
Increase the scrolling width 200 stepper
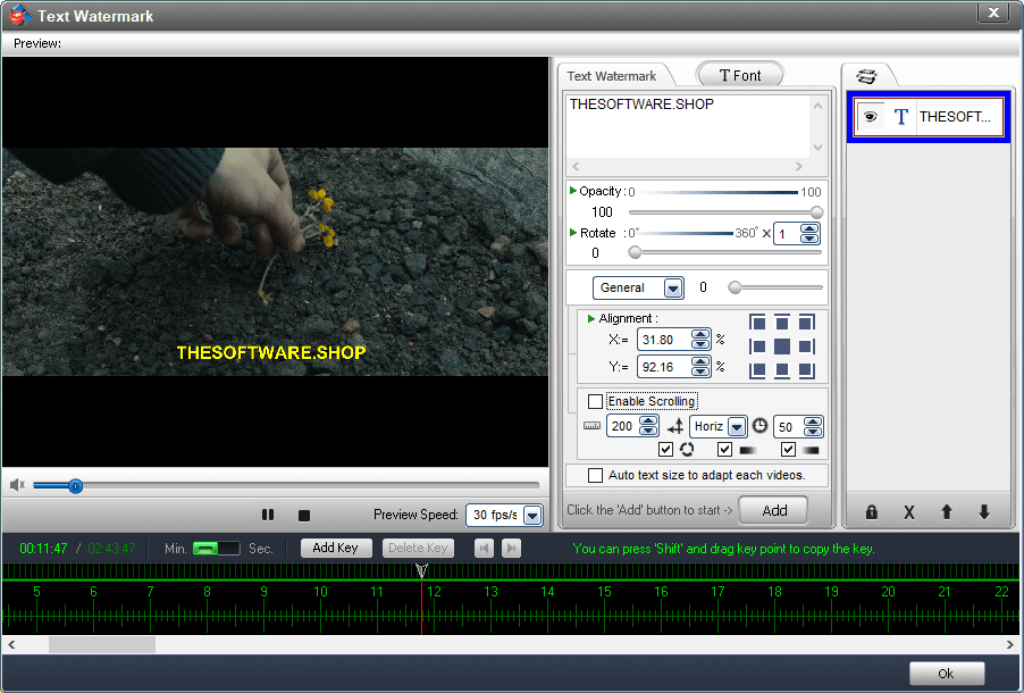(648, 421)
